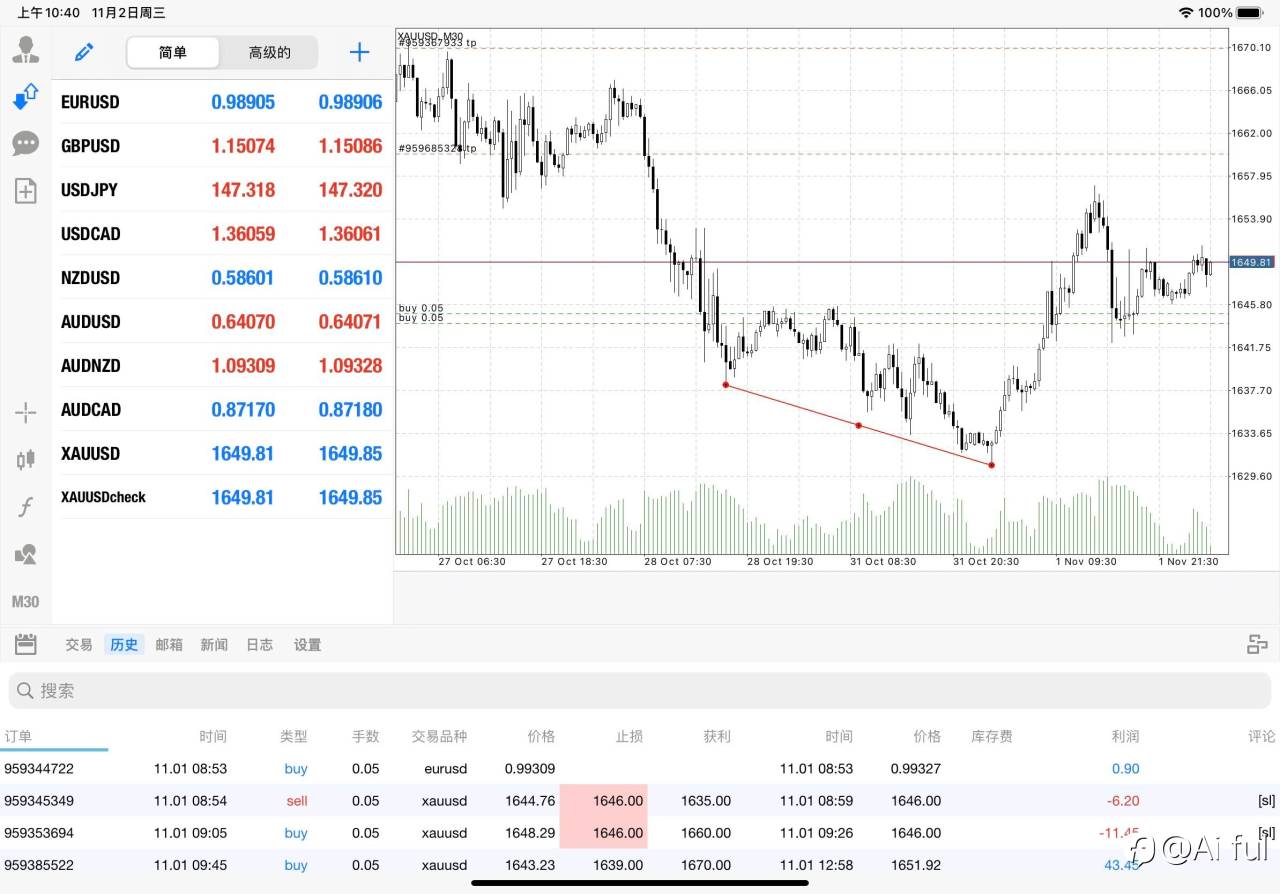This screenshot has width=1280, height=894.
Task: Open the chat messages icon
Action: pyautogui.click(x=25, y=144)
